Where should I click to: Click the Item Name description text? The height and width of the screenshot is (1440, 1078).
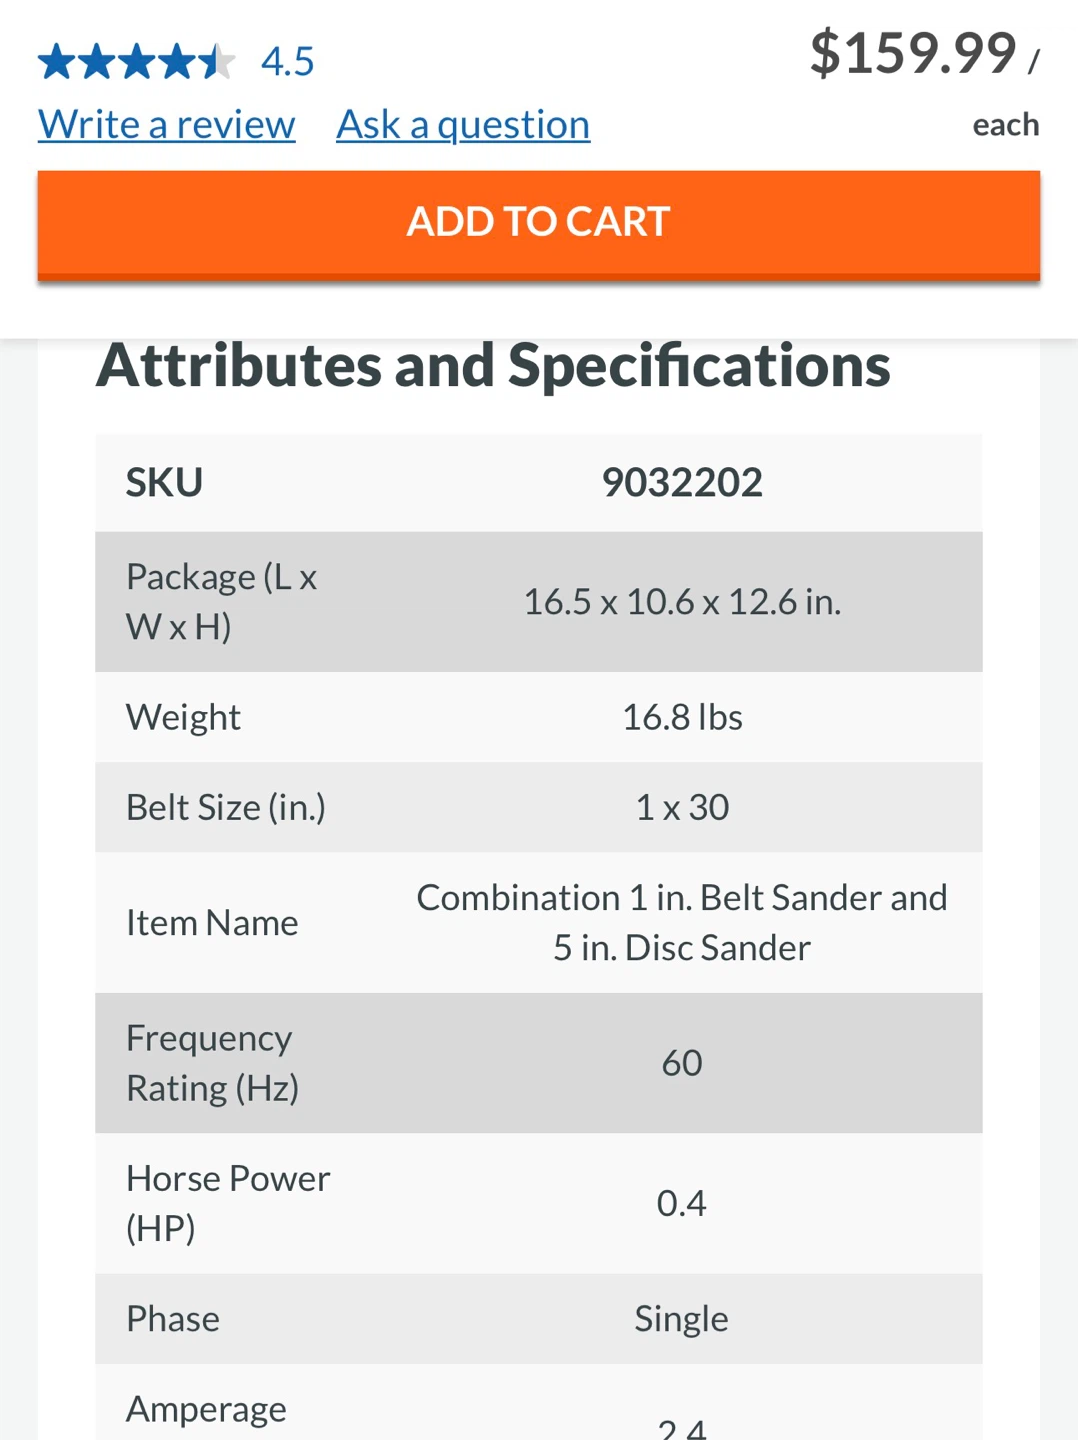682,923
